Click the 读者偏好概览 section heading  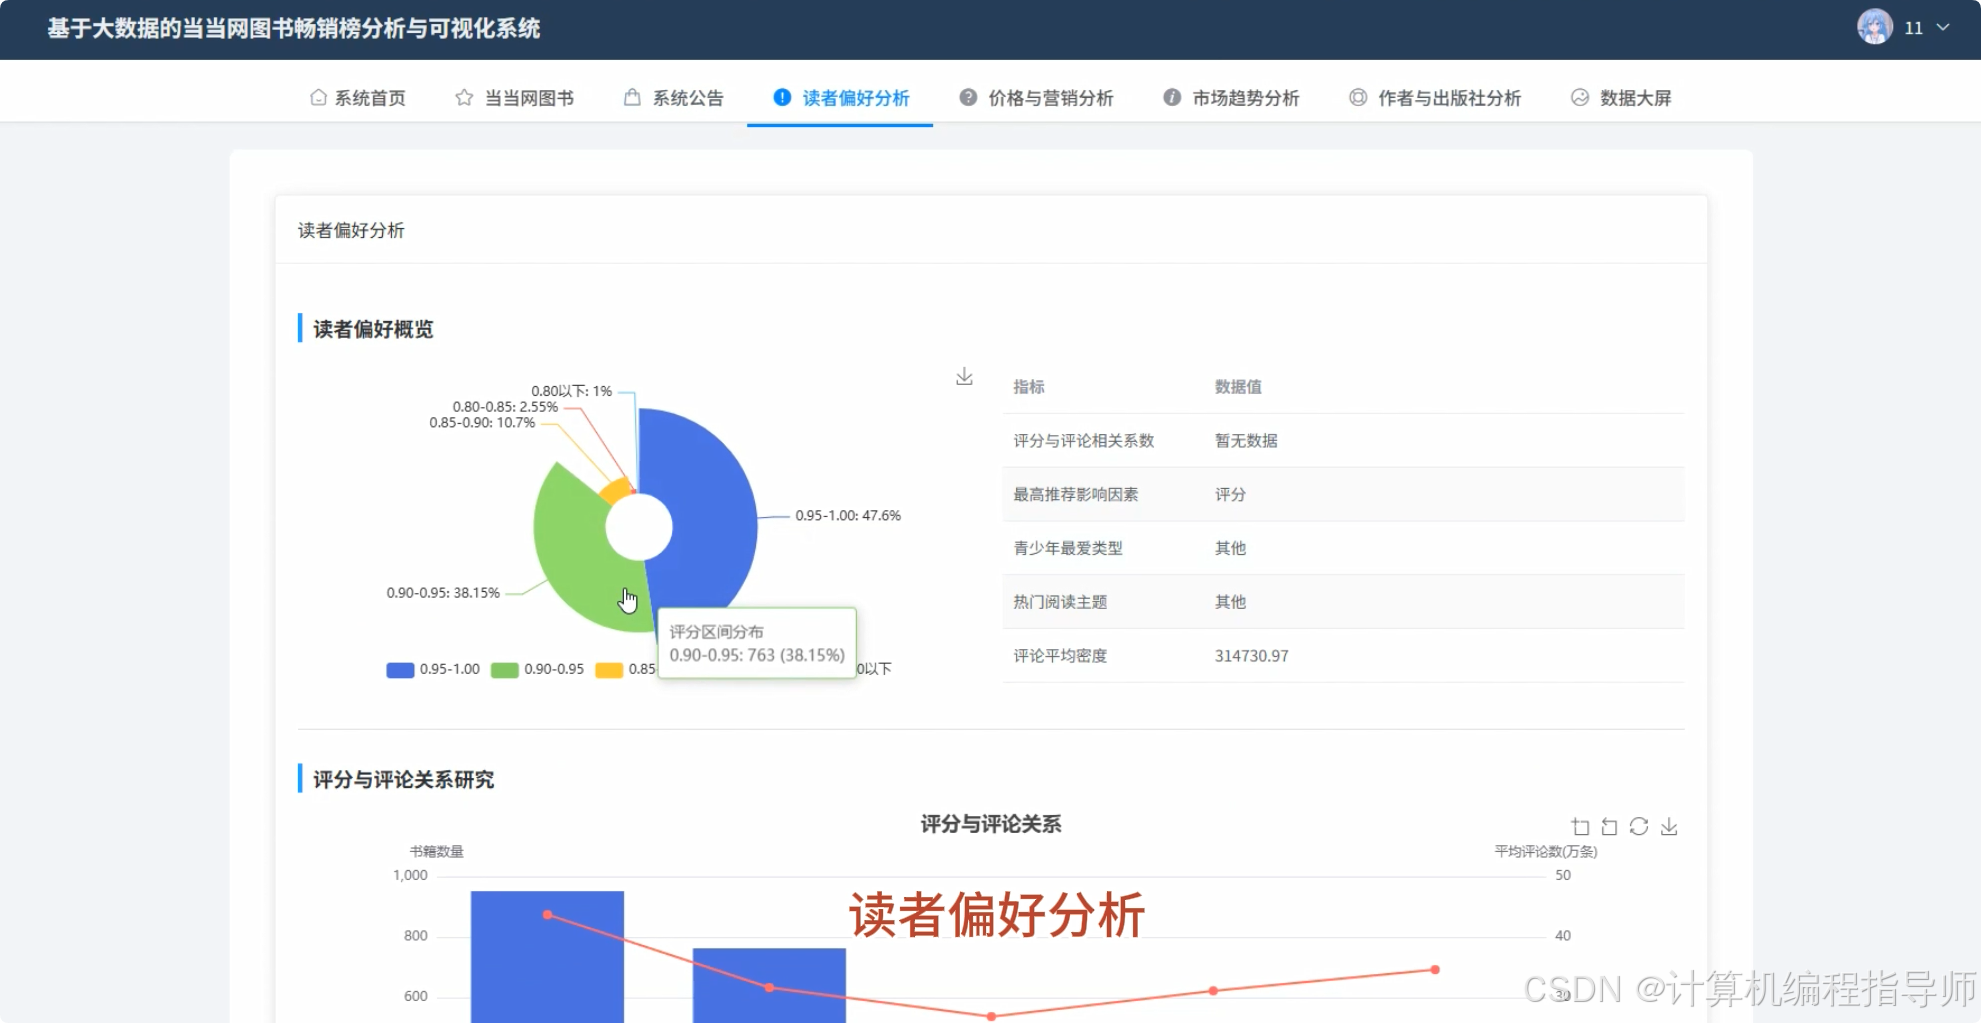[x=373, y=329]
